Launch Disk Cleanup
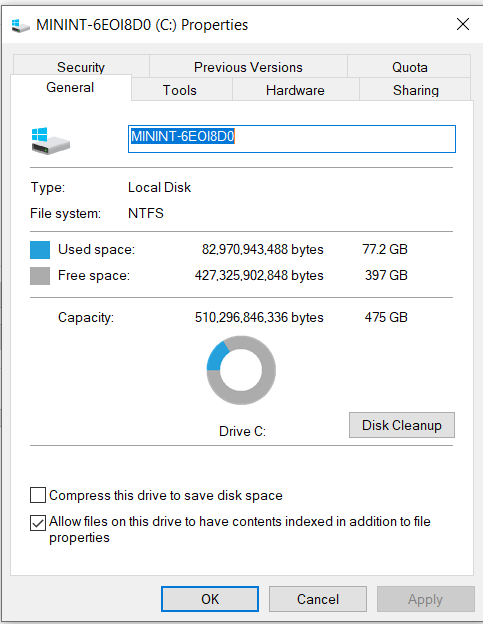 pyautogui.click(x=402, y=425)
